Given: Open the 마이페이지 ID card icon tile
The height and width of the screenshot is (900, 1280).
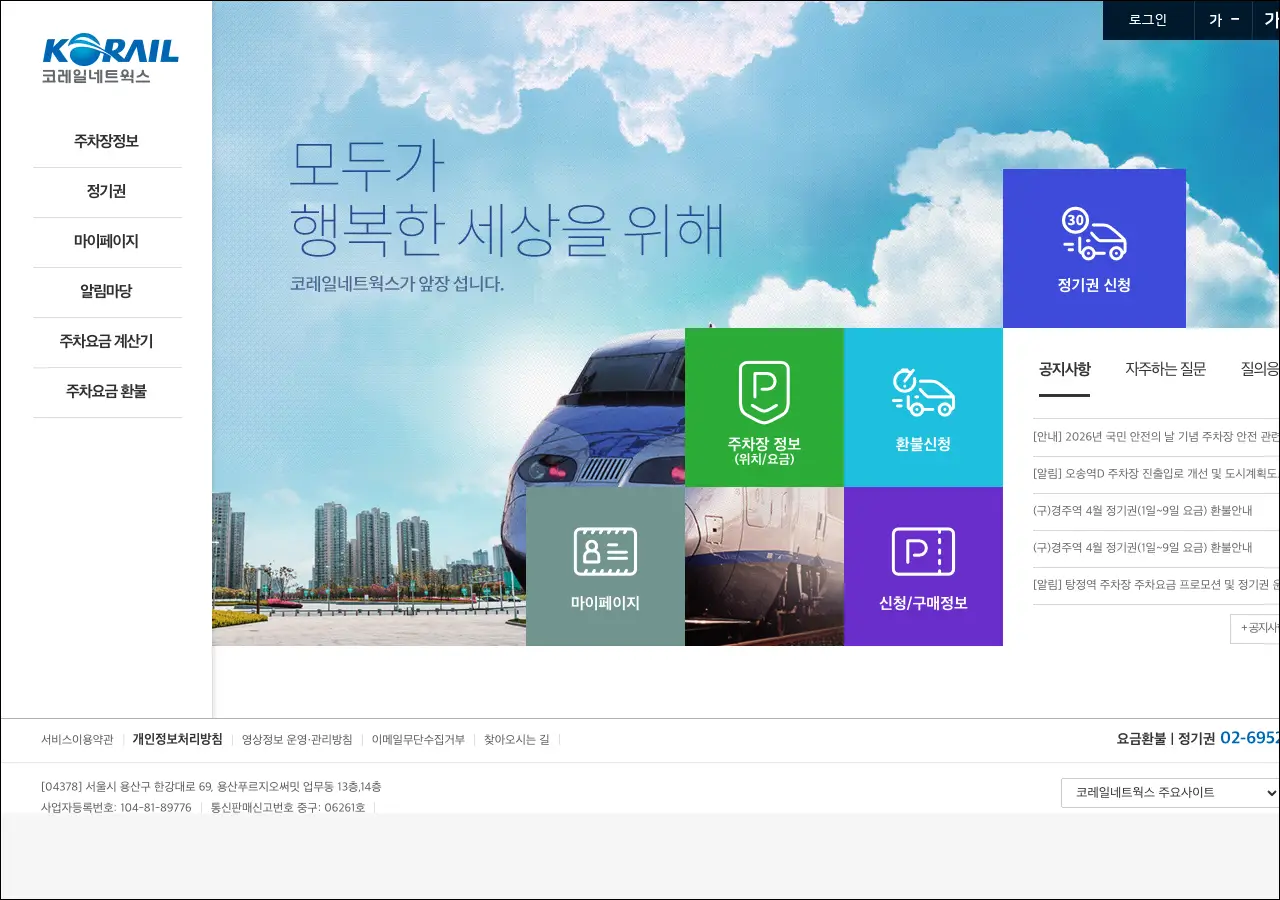Looking at the screenshot, I should [605, 566].
